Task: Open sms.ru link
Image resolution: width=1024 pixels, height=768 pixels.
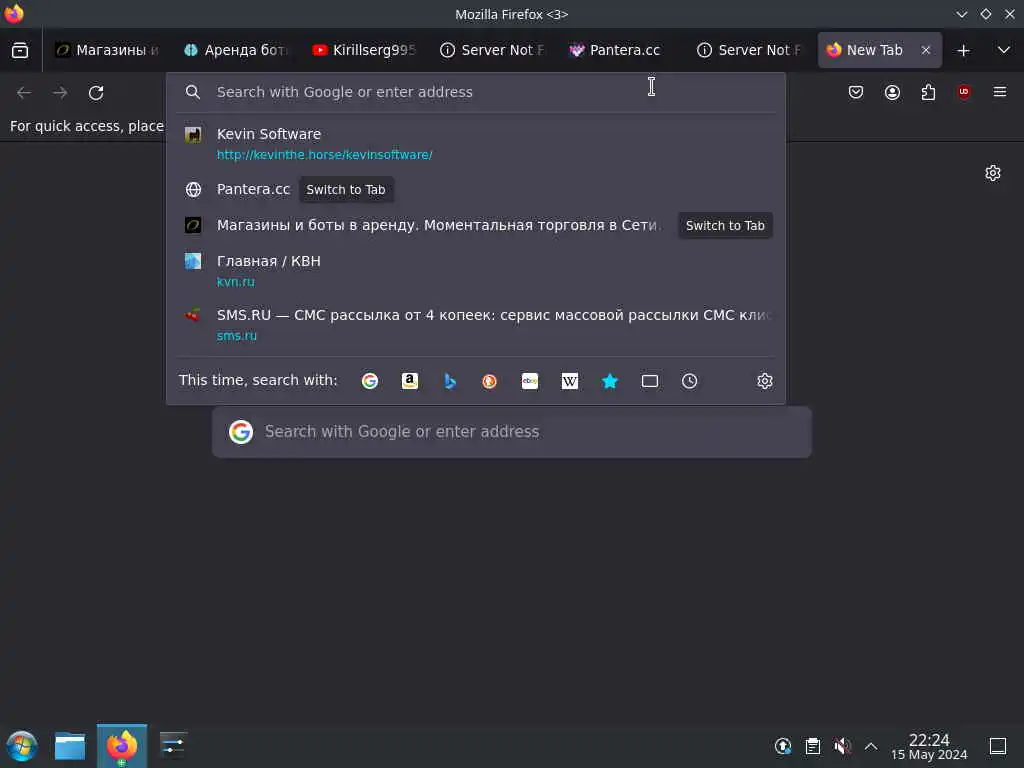Action: pyautogui.click(x=236, y=336)
